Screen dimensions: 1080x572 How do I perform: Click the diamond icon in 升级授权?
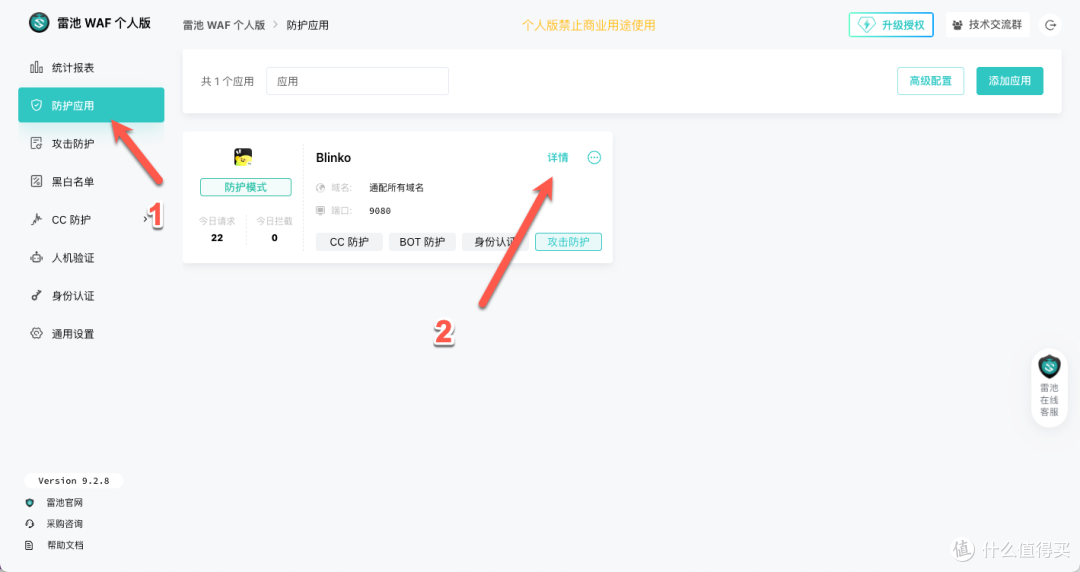[866, 25]
